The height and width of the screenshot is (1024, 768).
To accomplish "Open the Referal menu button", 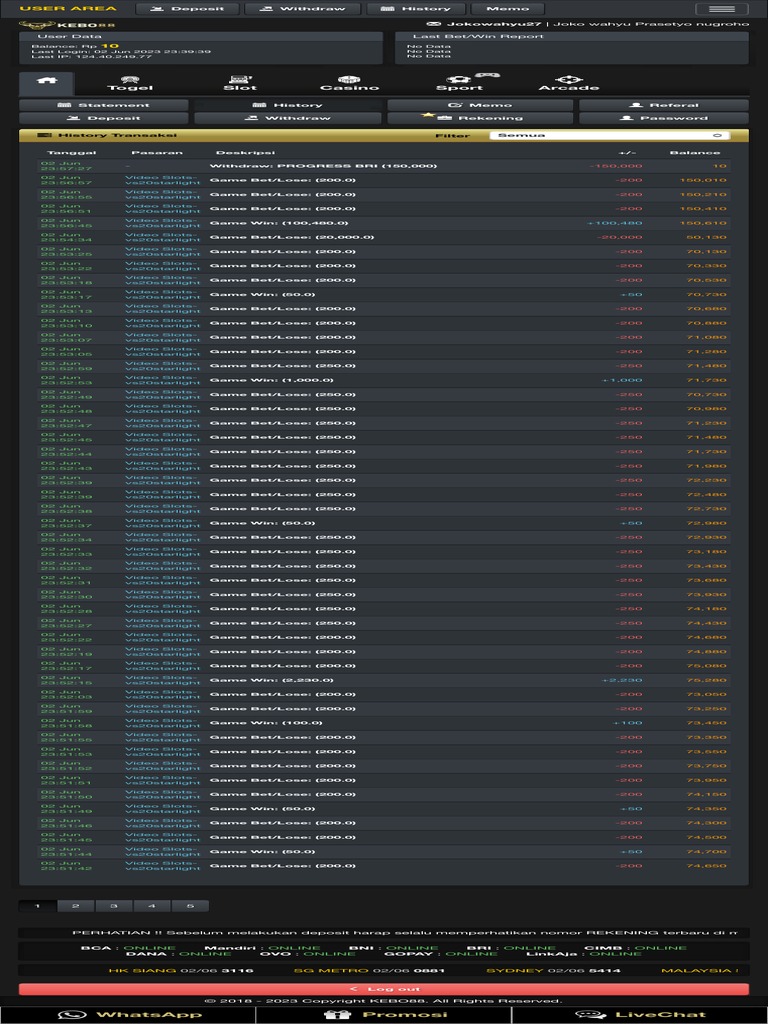I will pyautogui.click(x=663, y=105).
